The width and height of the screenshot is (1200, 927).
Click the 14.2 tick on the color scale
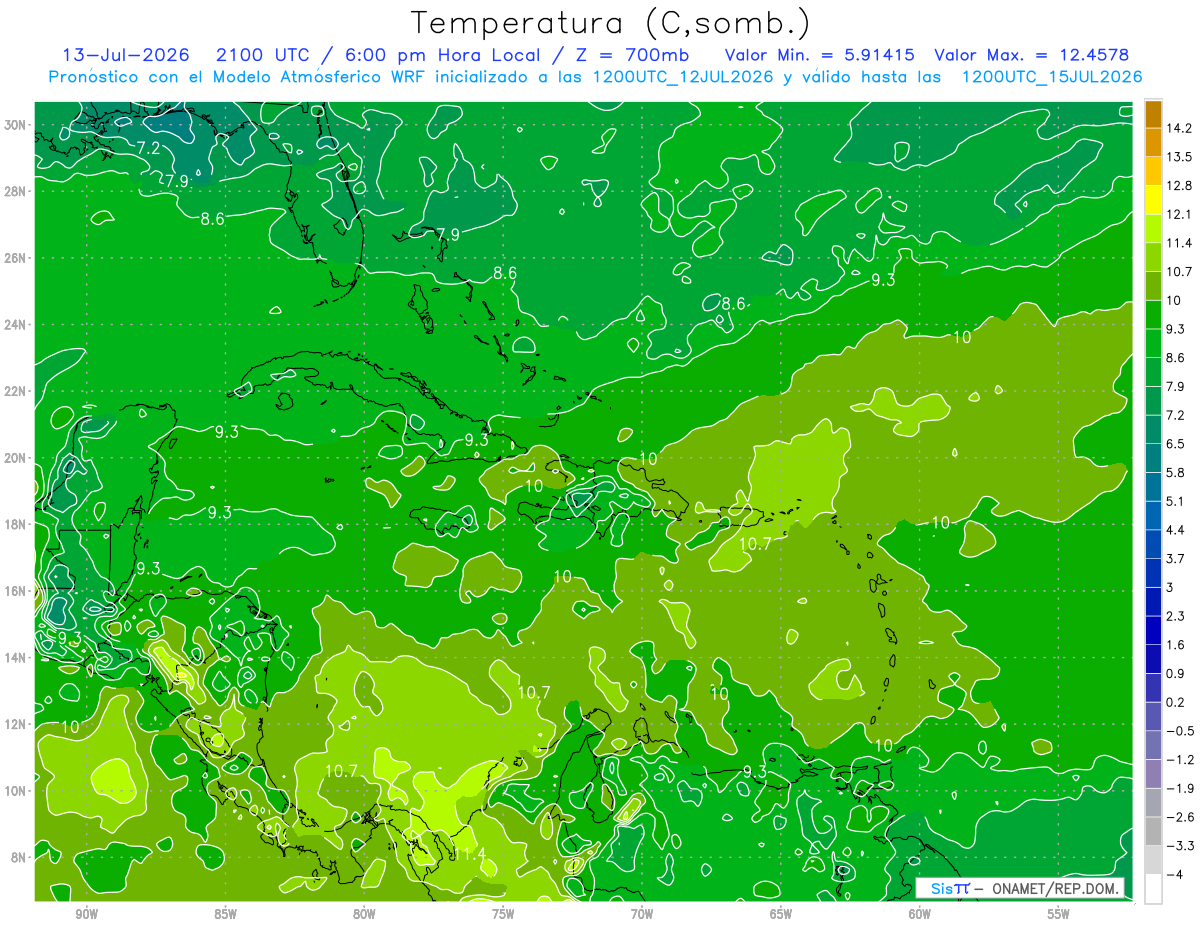coord(1180,128)
